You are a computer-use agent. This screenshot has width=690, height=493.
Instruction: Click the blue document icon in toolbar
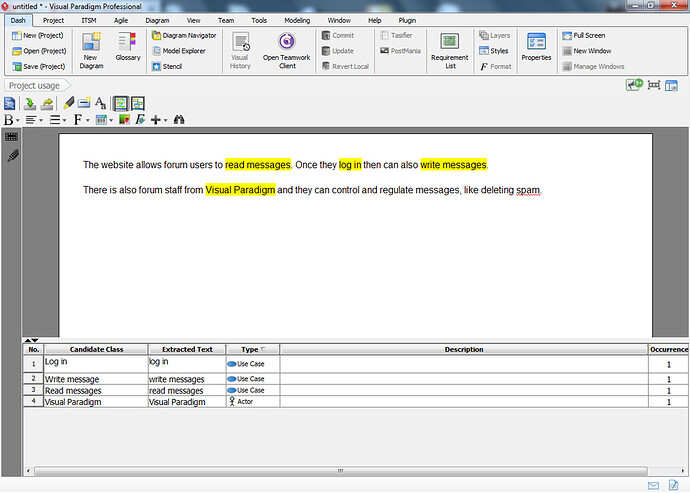9,103
